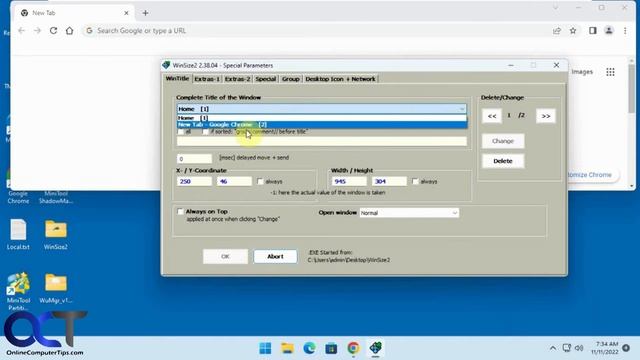Toggle the 'all' checkbox
Screen dimensions: 640x360
click(181, 132)
